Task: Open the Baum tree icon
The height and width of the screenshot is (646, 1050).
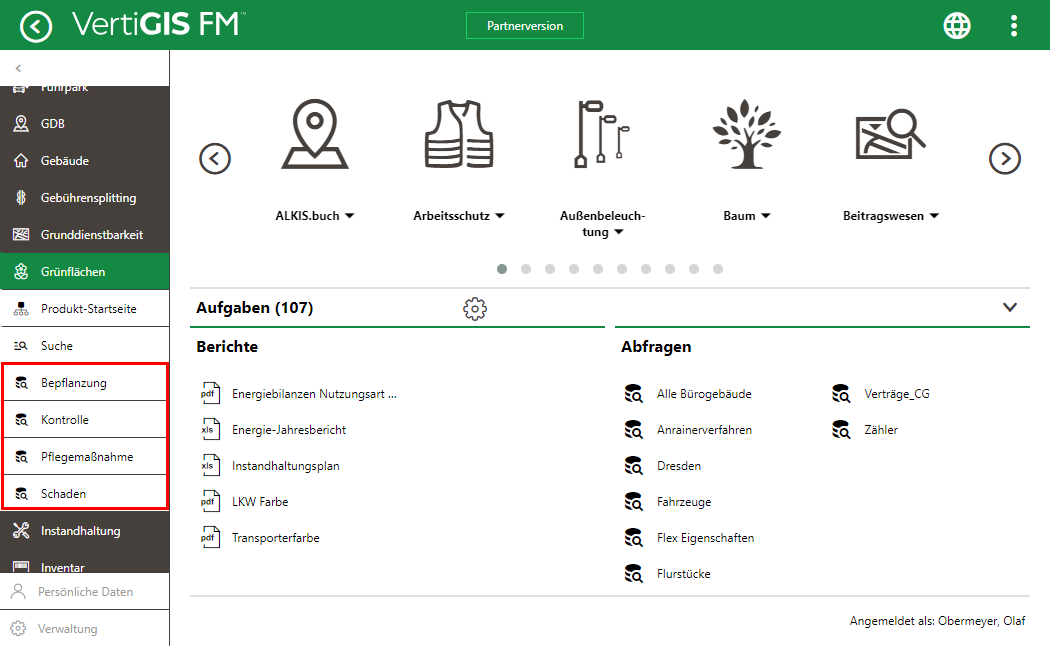Action: click(x=746, y=134)
